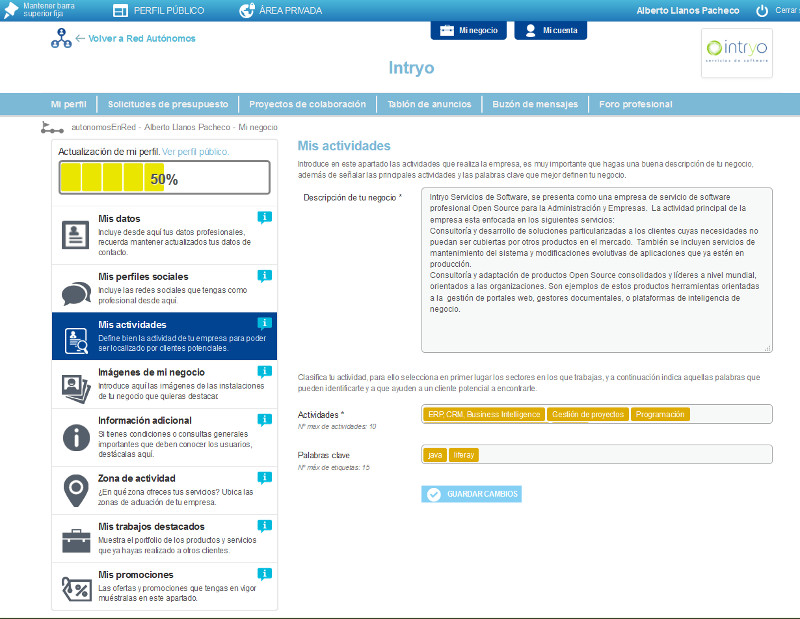Click the Mis datos profile card icon
Viewport: 800px width, 619px height.
76,233
